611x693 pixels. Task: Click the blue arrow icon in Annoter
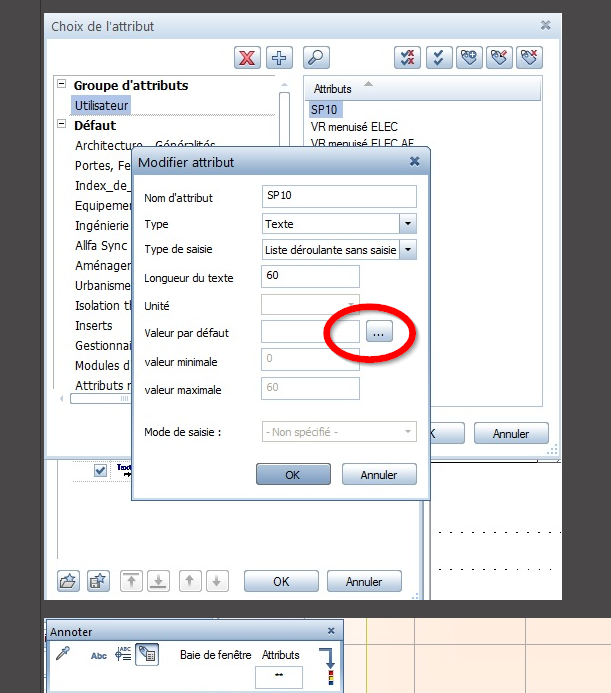click(328, 658)
